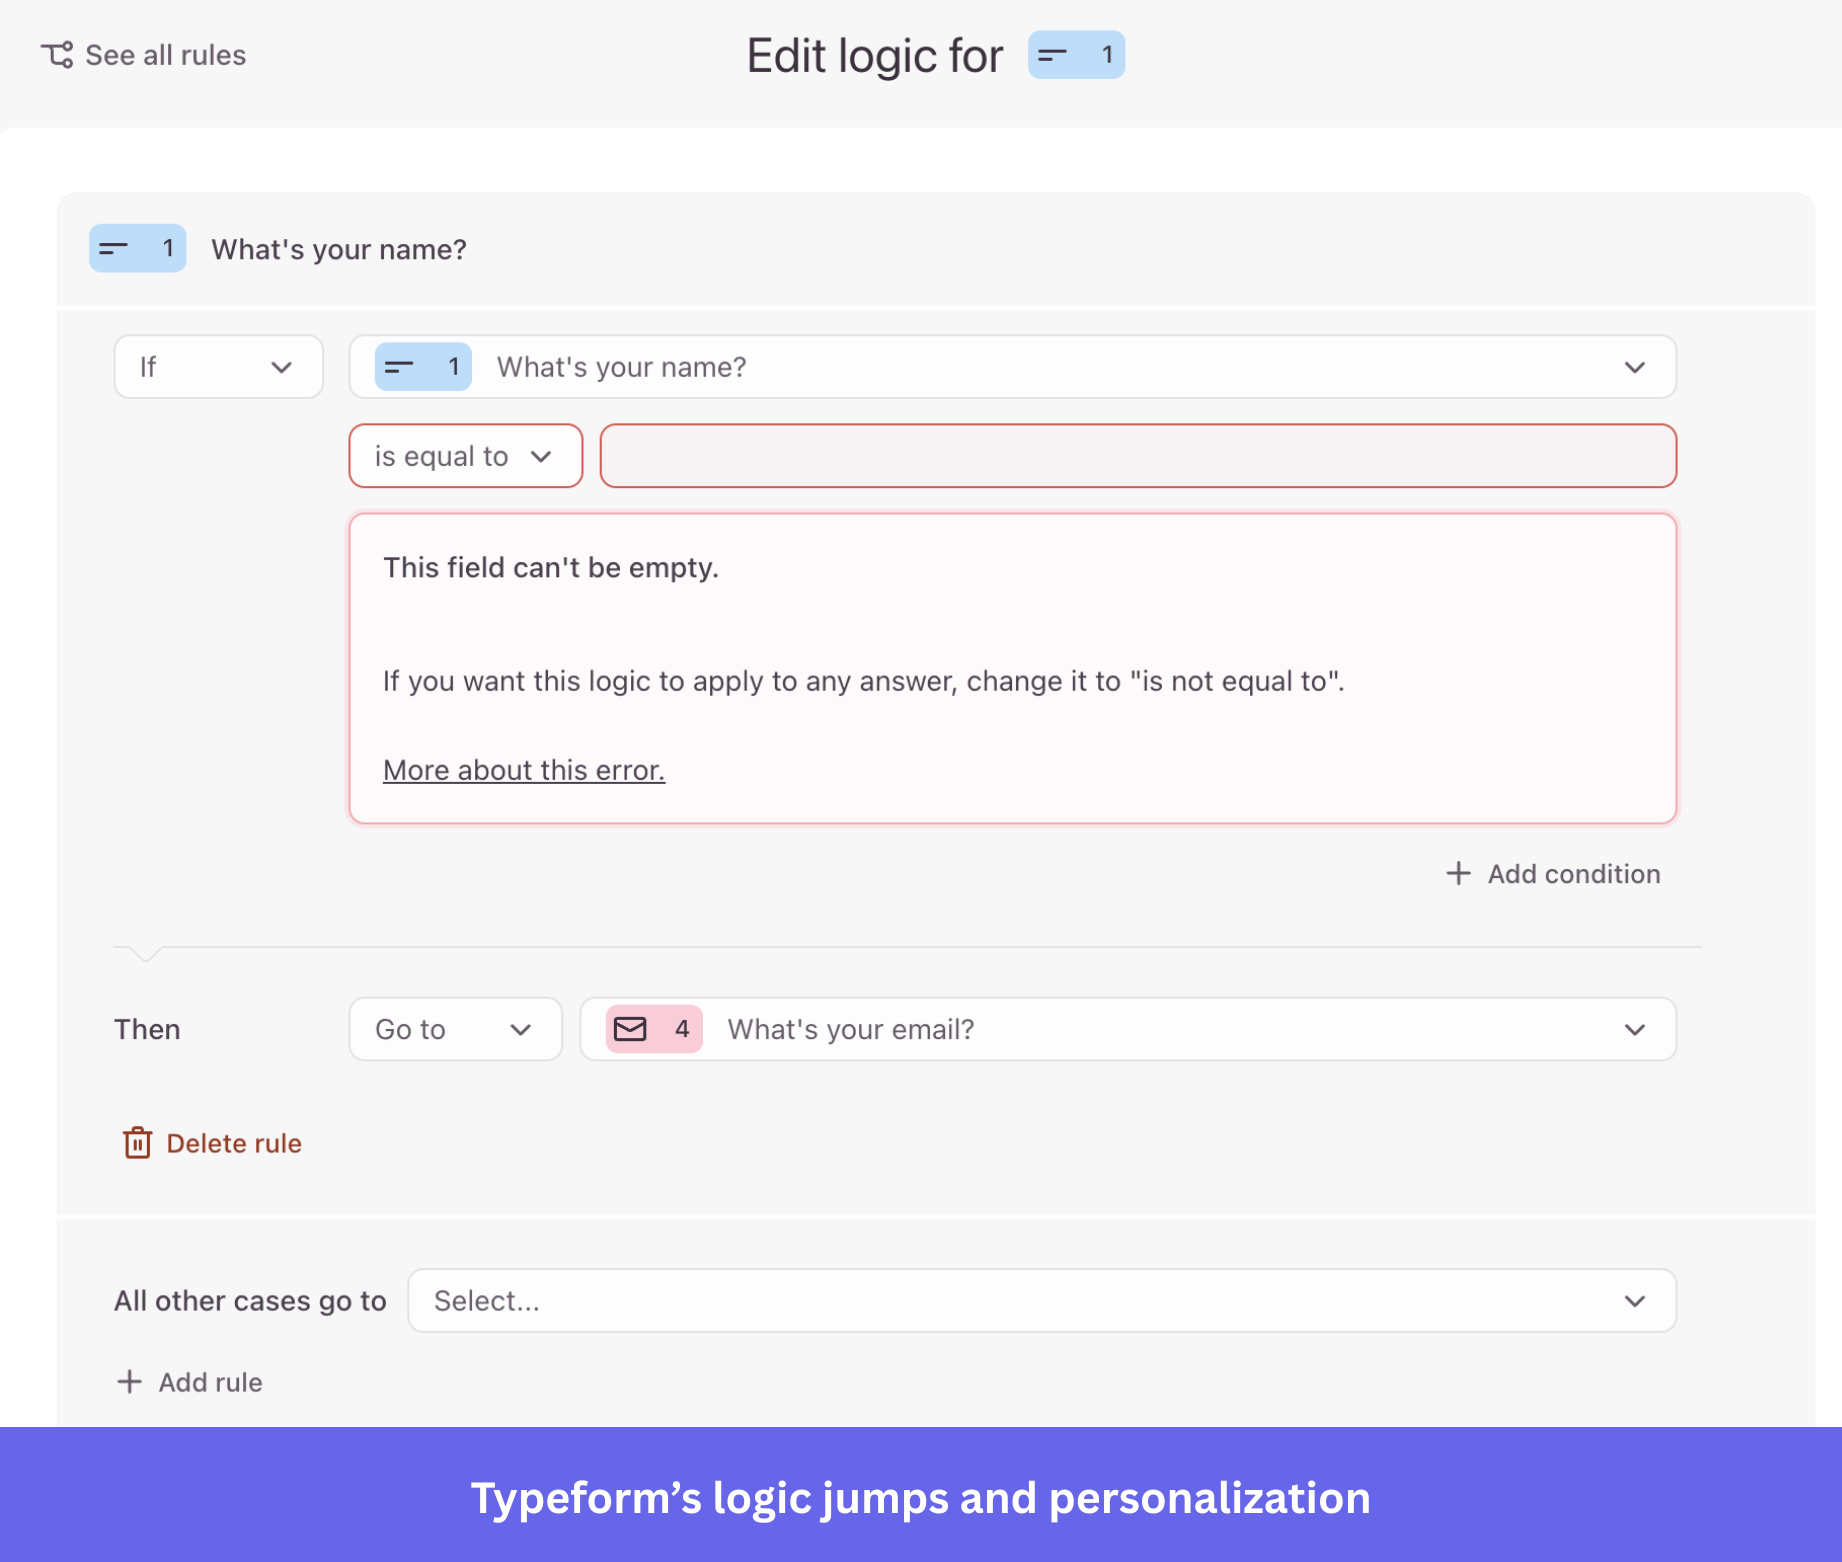Click the branching rules icon next to See all rules
Screen dimensions: 1842x1562
click(x=57, y=55)
